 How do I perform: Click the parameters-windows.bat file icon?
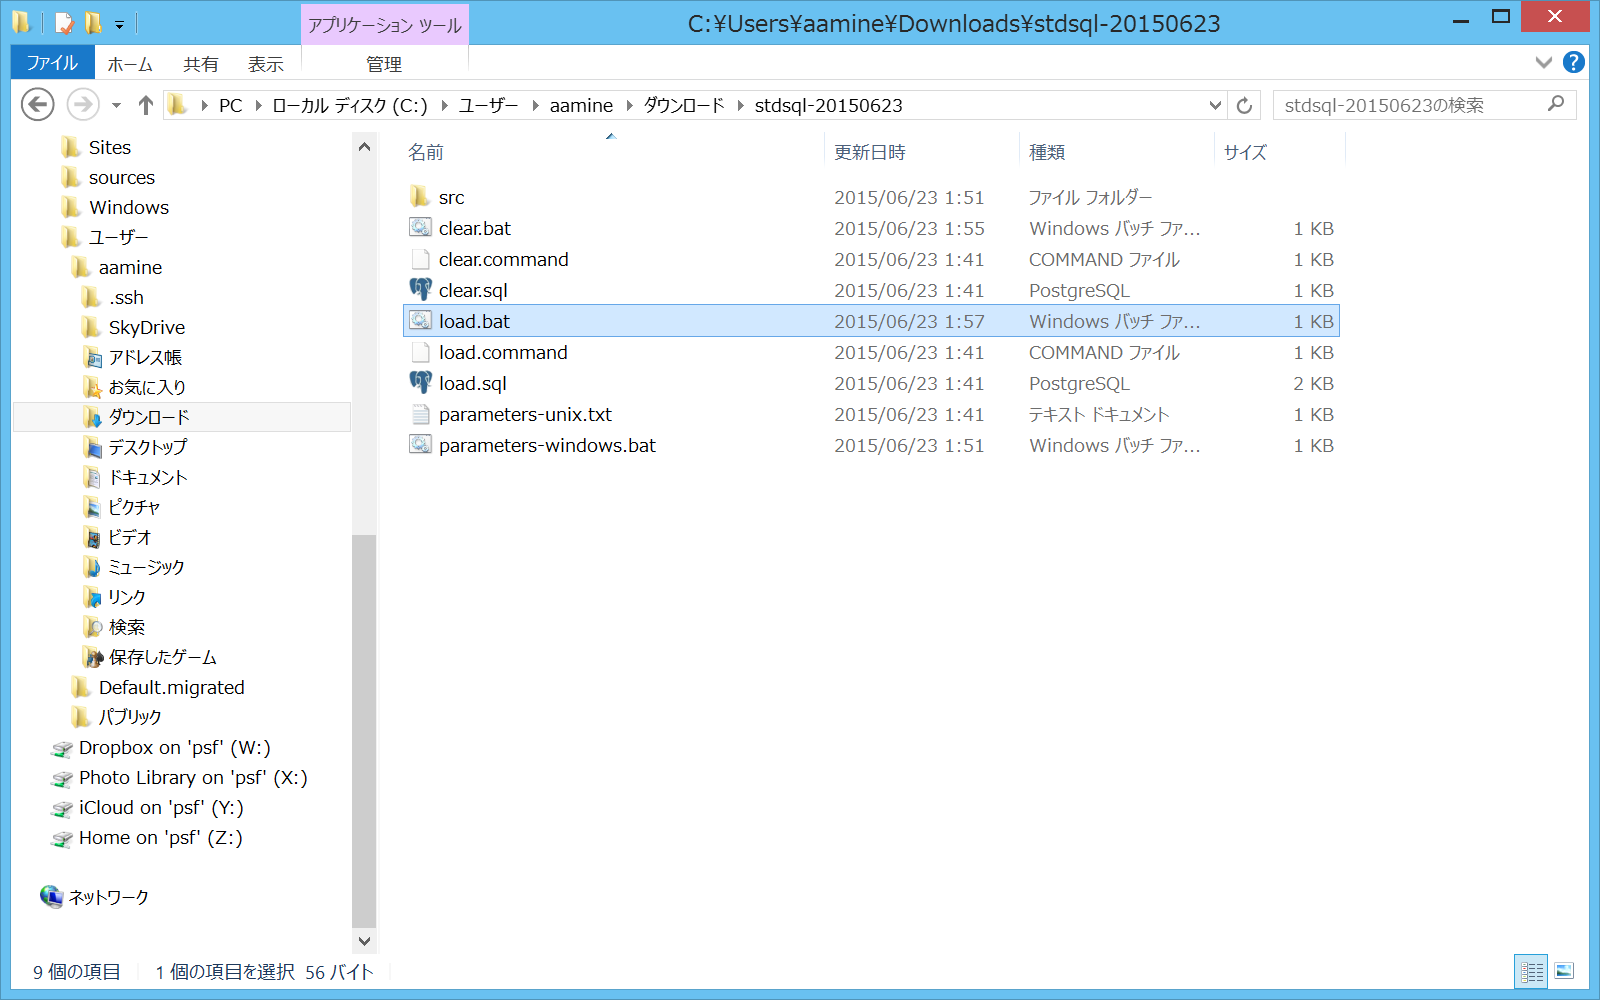point(421,445)
